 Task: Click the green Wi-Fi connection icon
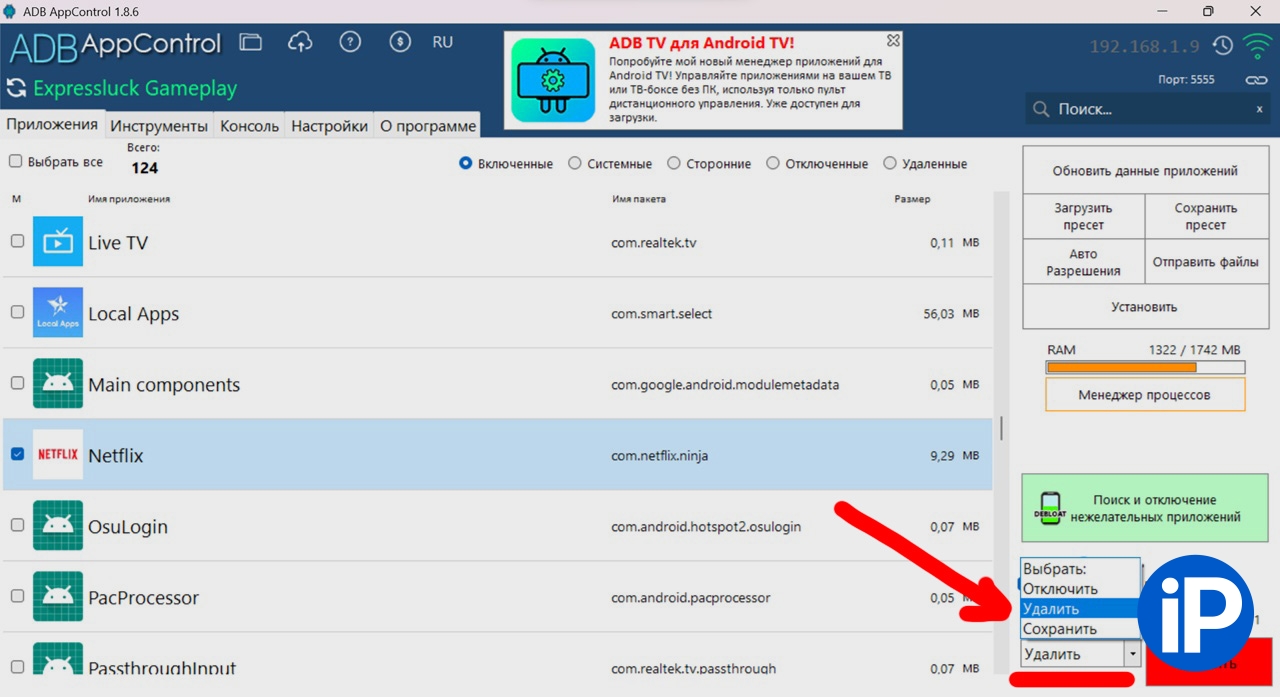pos(1257,46)
